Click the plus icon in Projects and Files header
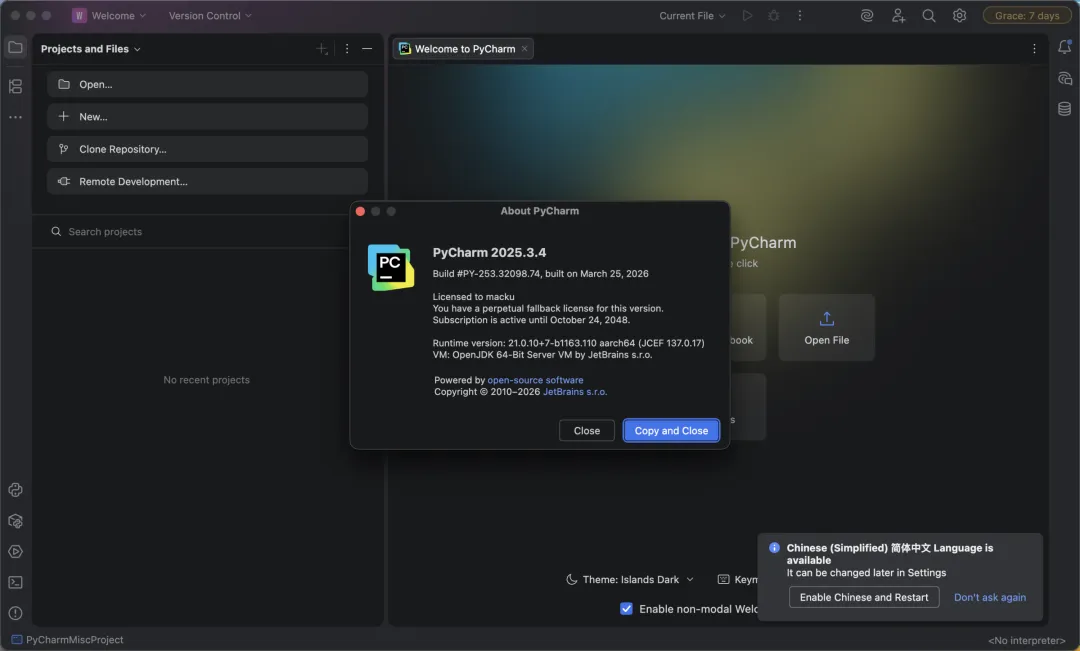The height and width of the screenshot is (651, 1080). [x=322, y=49]
